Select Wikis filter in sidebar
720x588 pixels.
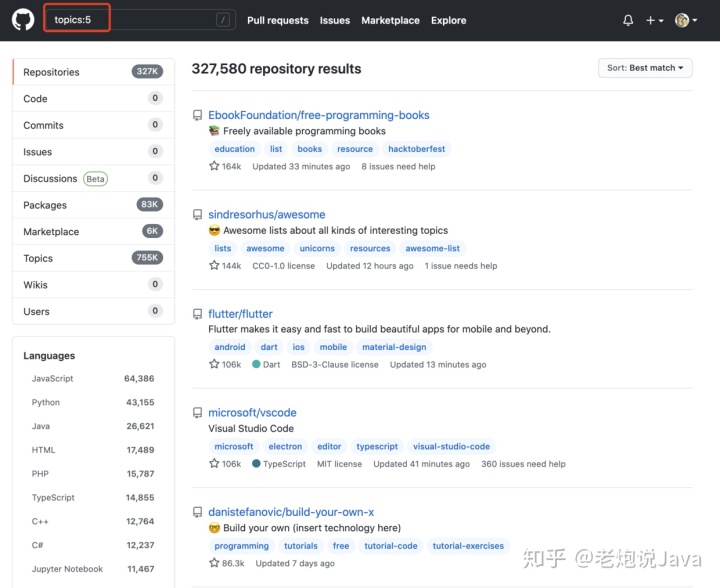click(x=93, y=285)
